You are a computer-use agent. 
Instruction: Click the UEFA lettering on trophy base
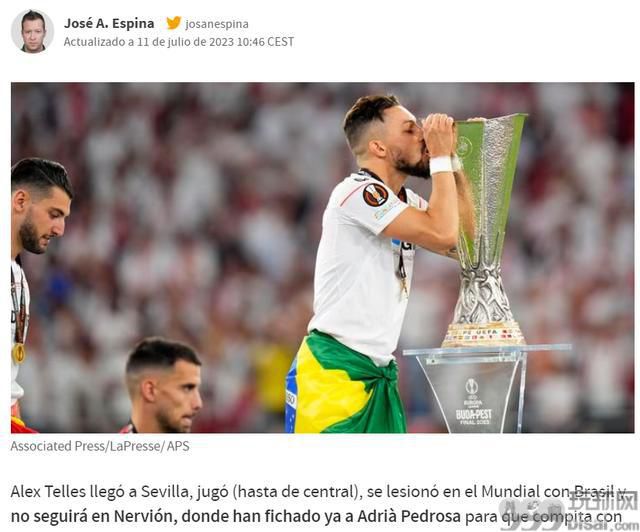tap(489, 332)
